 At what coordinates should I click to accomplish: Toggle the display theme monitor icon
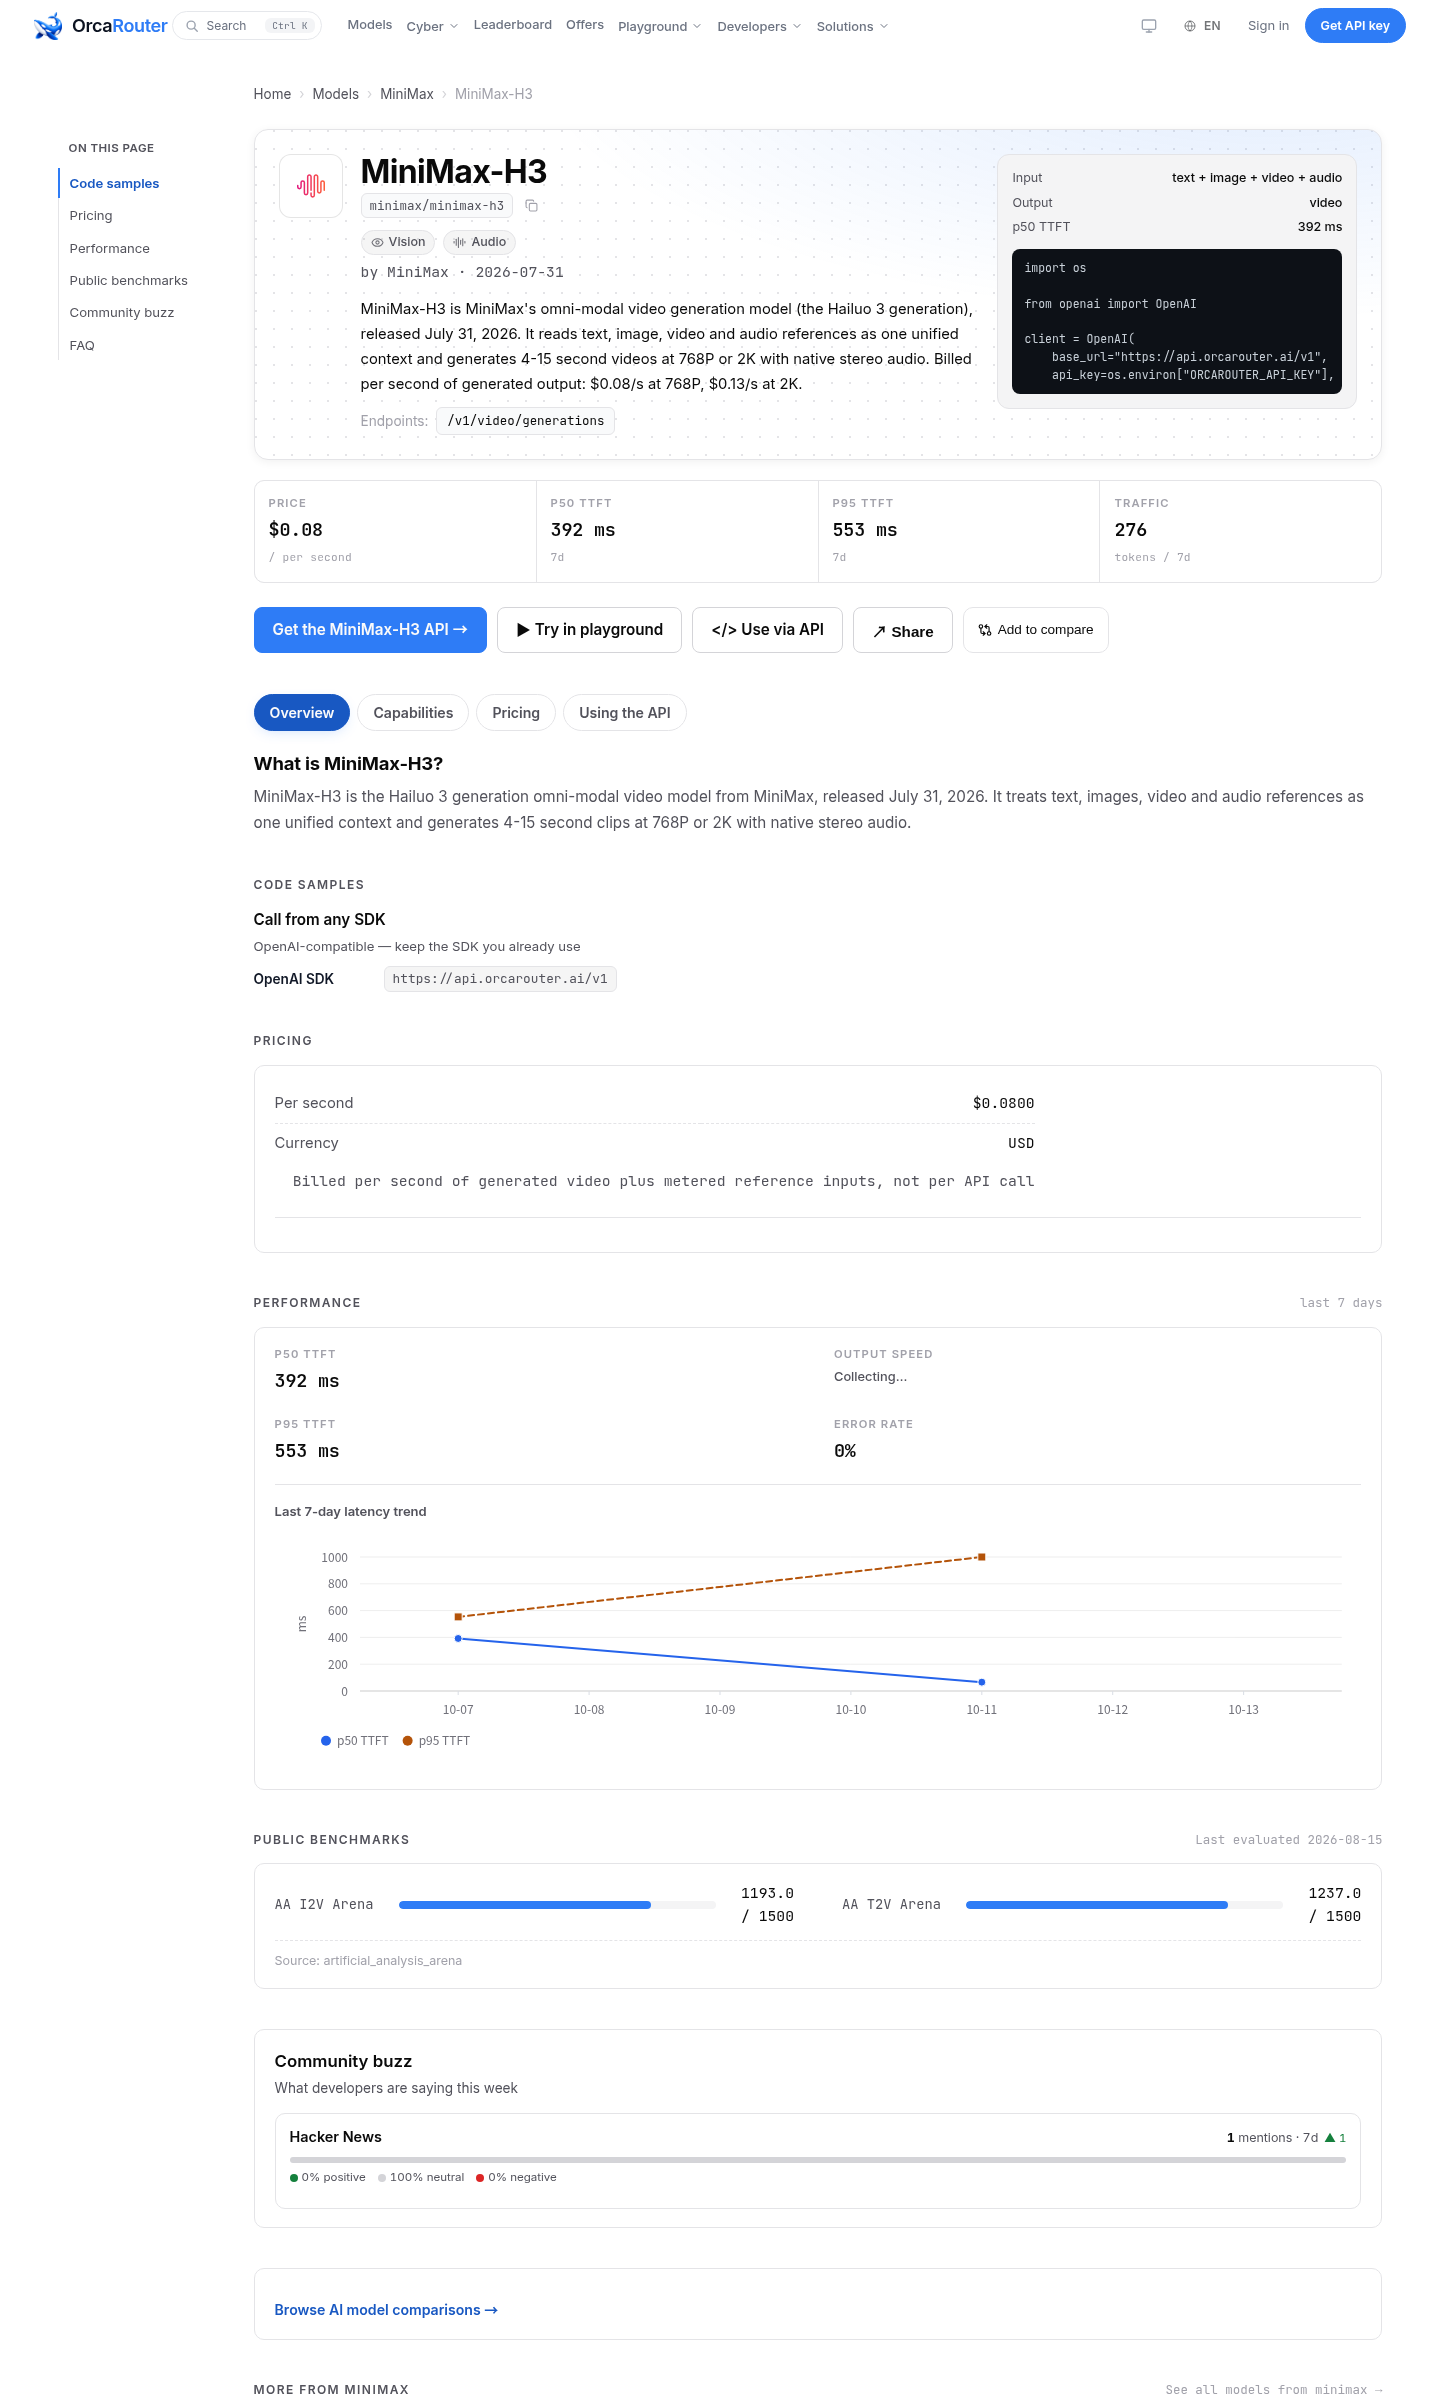tap(1149, 26)
